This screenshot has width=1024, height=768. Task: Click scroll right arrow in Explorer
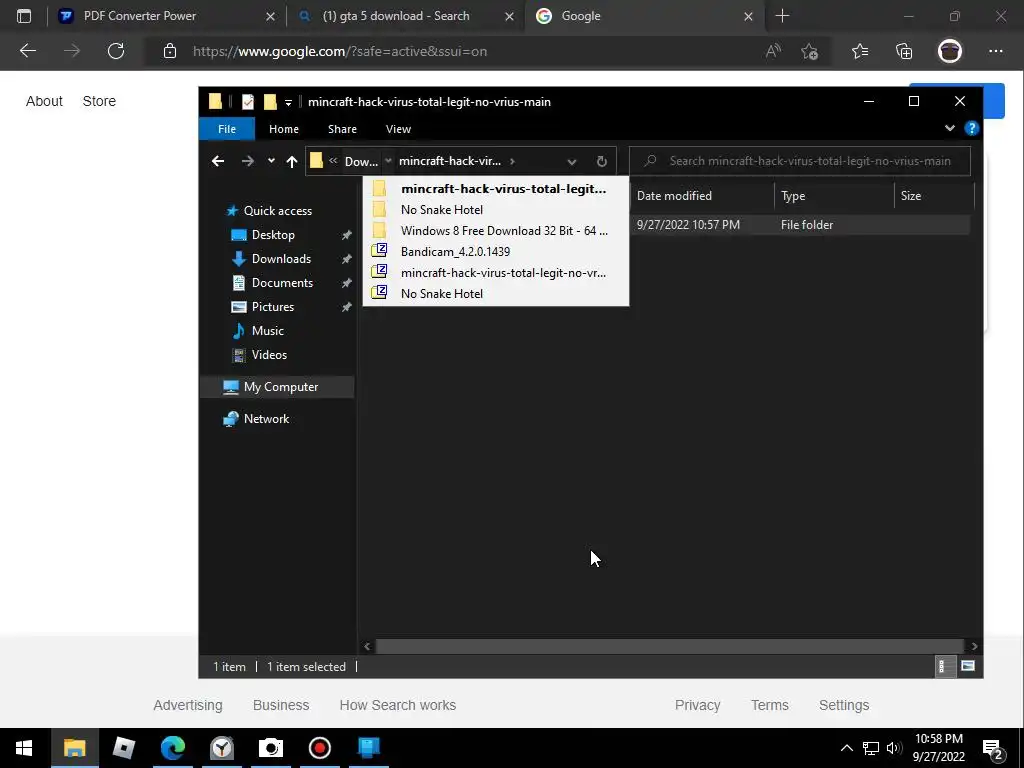(974, 646)
